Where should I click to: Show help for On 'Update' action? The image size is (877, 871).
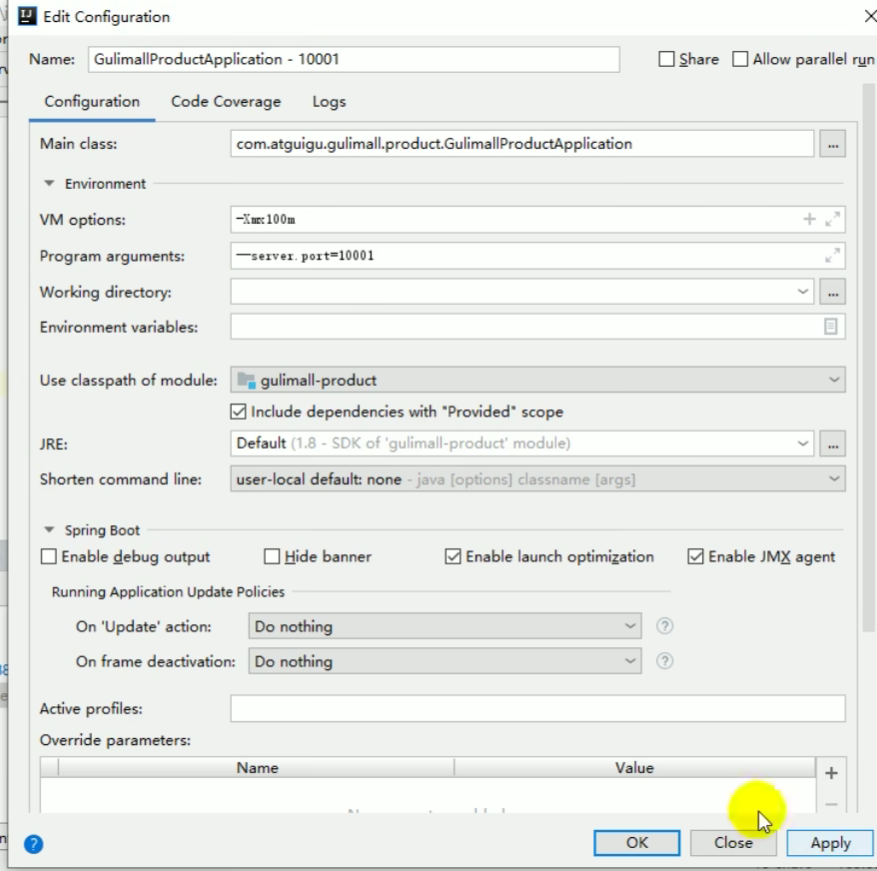point(664,626)
